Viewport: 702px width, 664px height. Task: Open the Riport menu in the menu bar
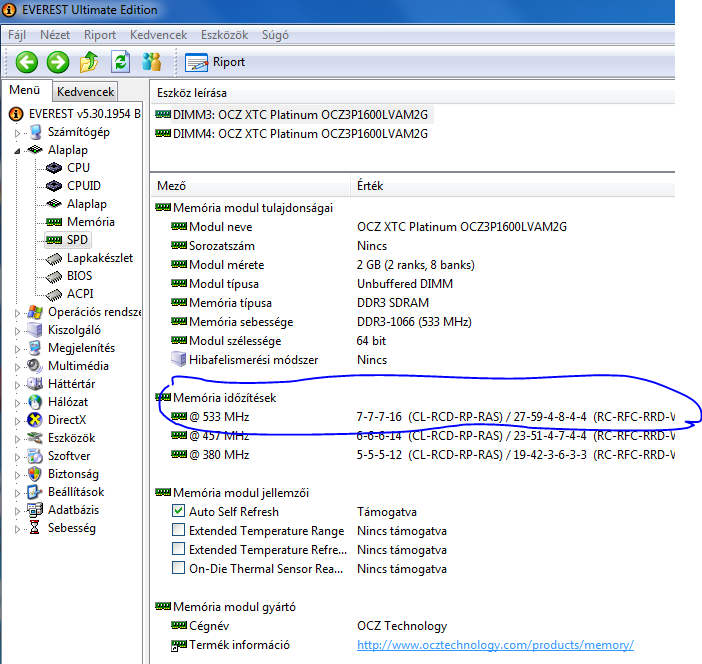point(100,35)
